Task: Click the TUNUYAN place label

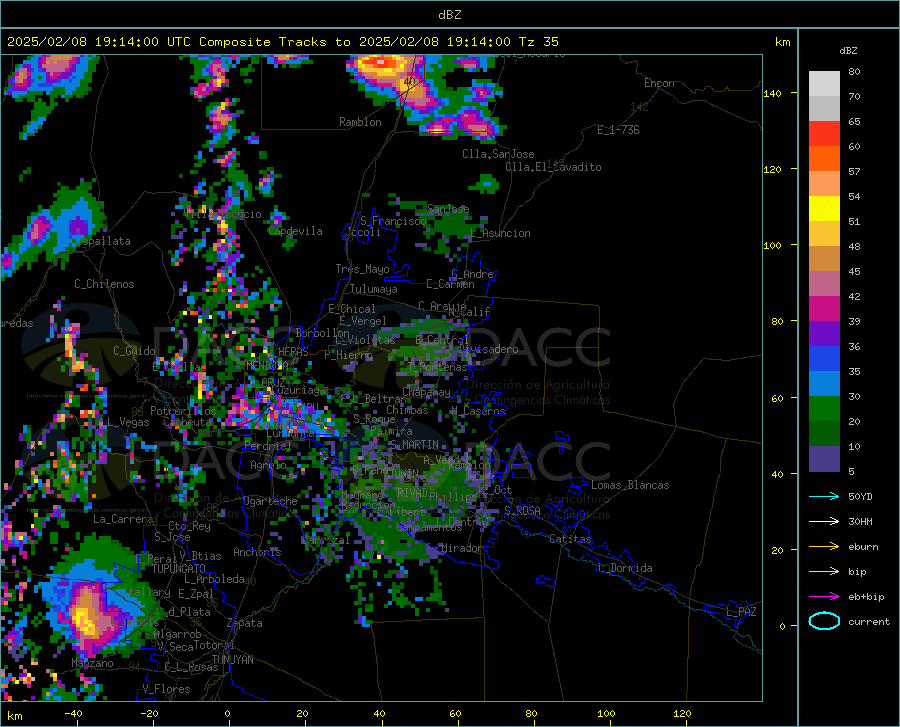Action: click(x=232, y=660)
